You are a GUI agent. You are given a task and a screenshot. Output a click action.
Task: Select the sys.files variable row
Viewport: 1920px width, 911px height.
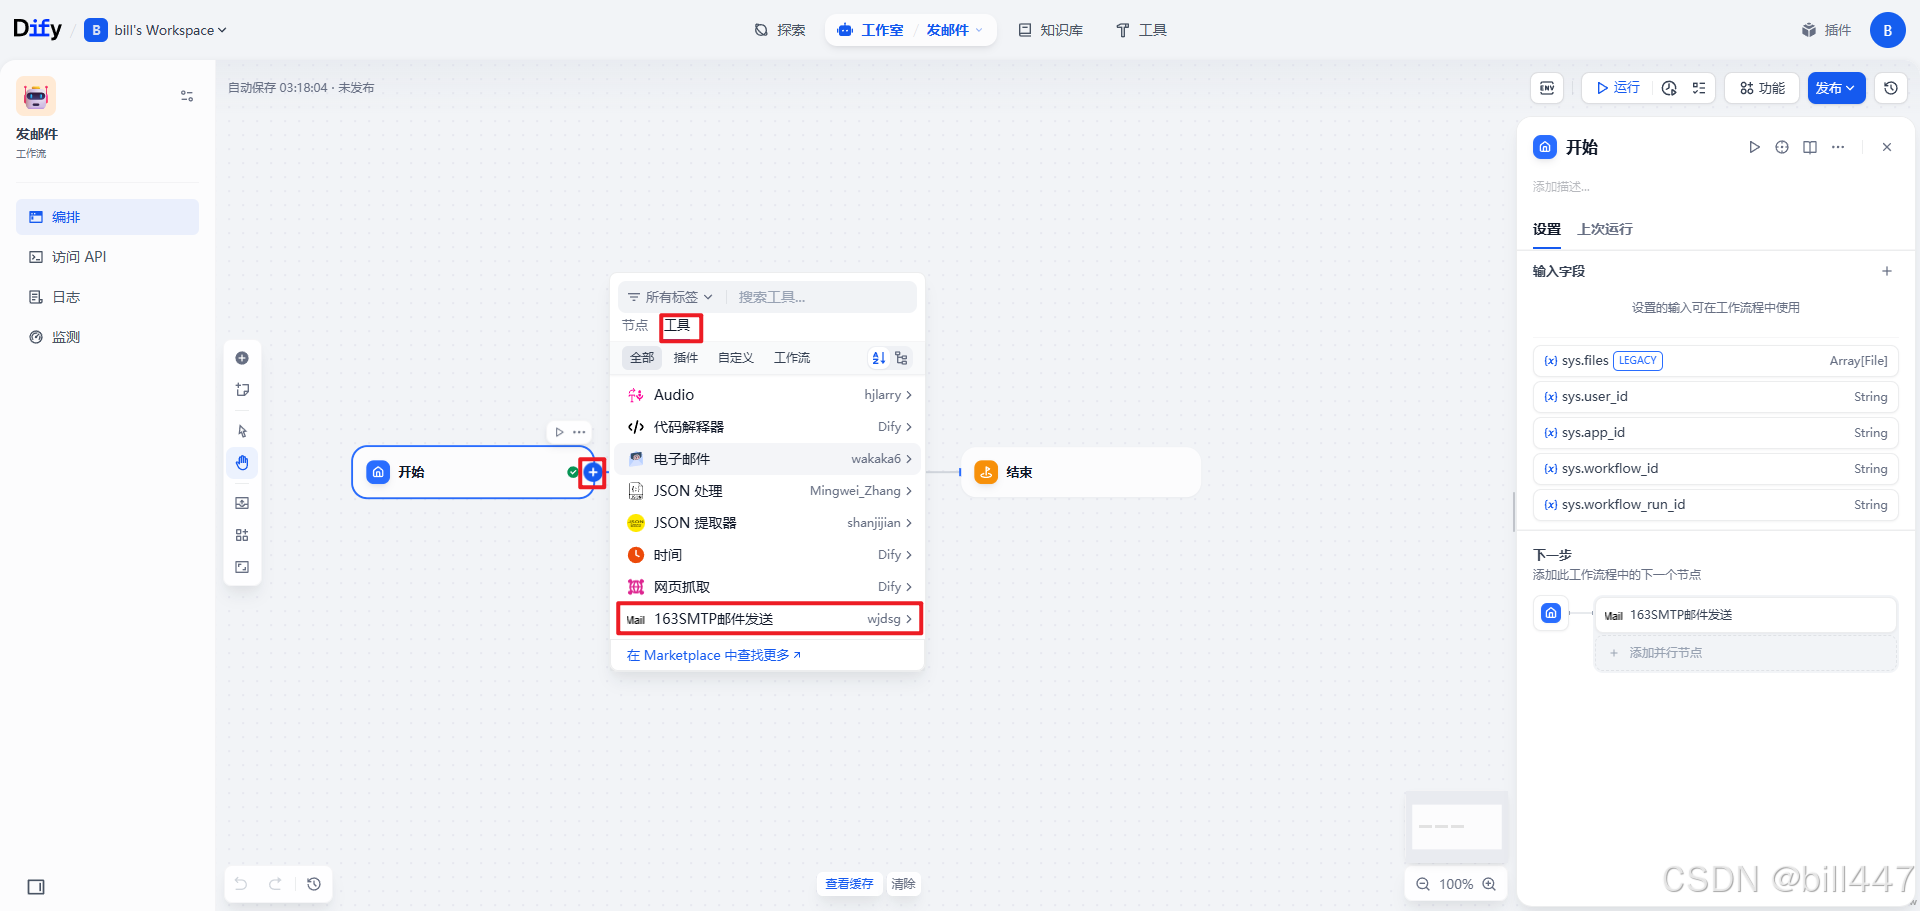pos(1715,361)
